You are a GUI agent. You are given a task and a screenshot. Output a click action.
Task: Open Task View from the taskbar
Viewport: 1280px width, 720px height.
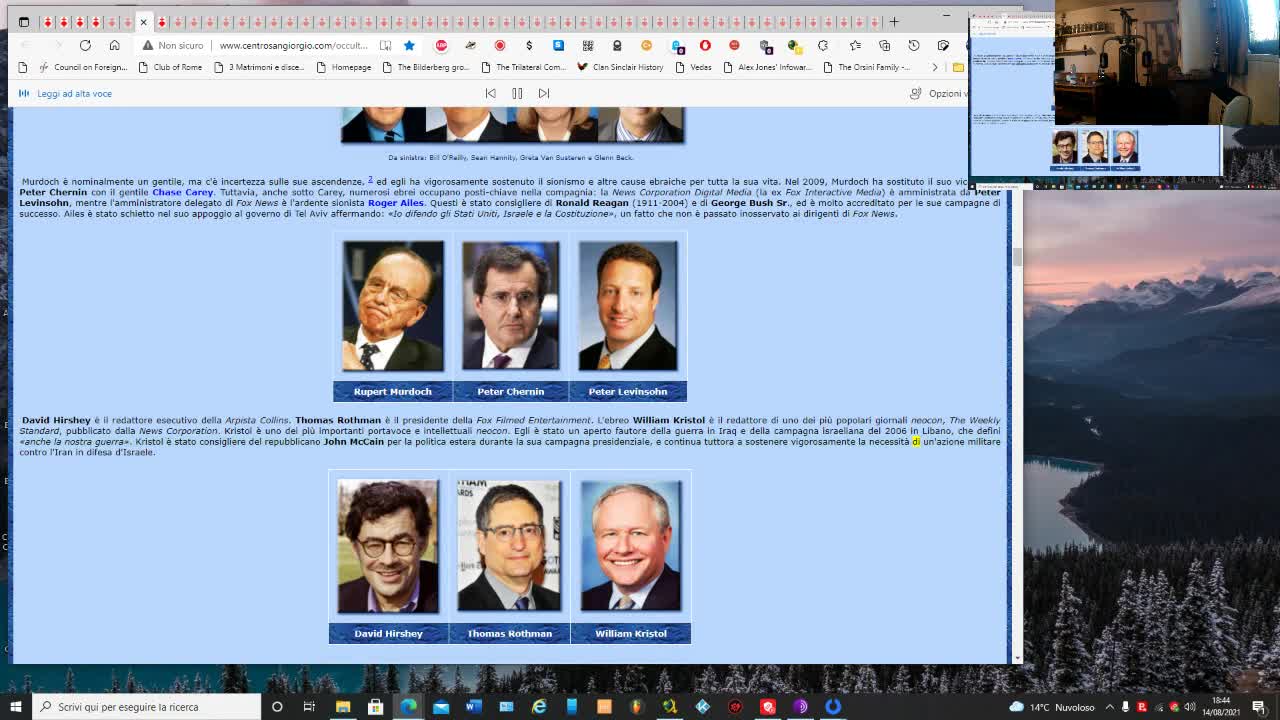[x=309, y=706]
